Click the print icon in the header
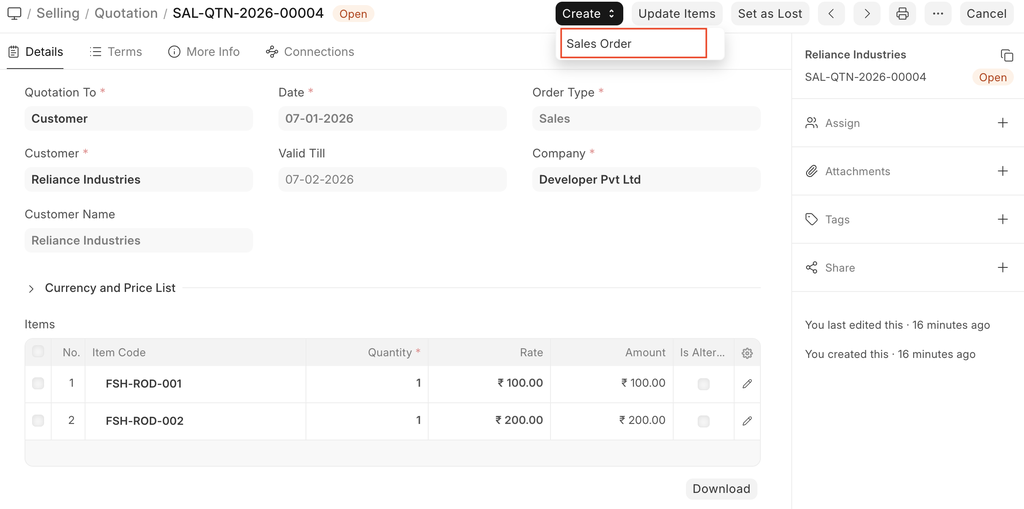Image resolution: width=1024 pixels, height=509 pixels. click(902, 14)
